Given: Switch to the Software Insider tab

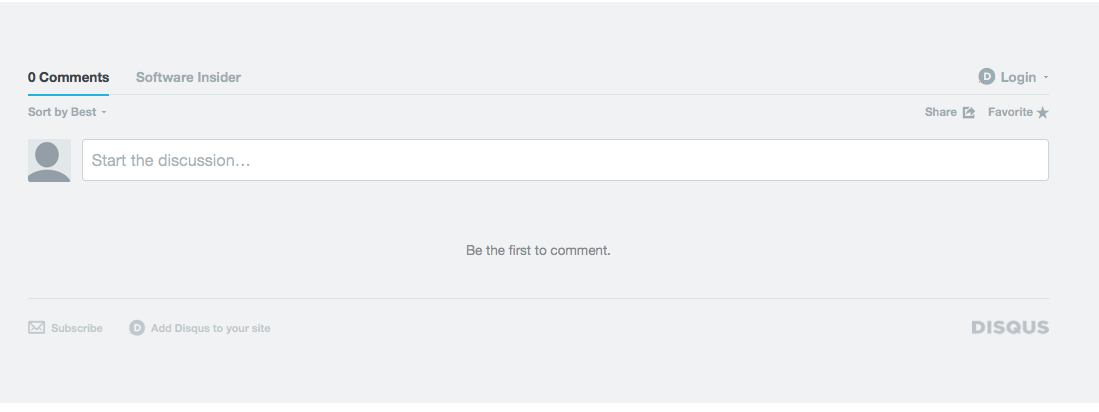Looking at the screenshot, I should click(188, 78).
